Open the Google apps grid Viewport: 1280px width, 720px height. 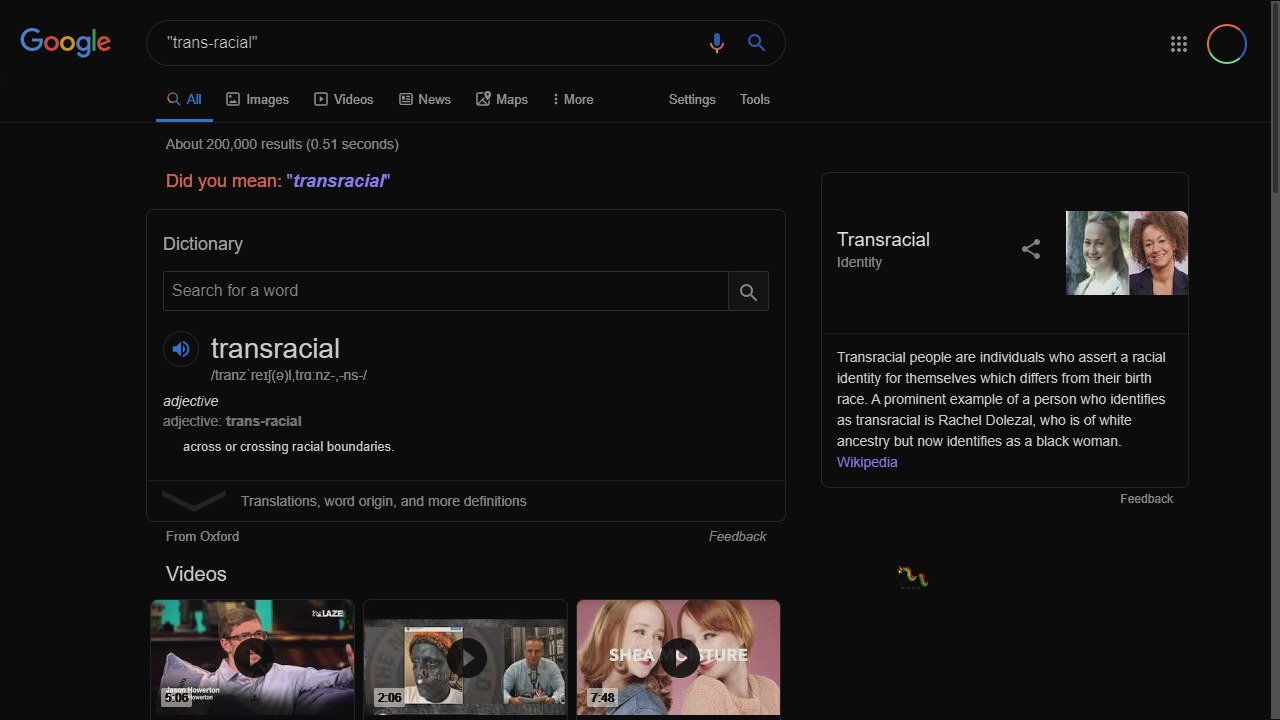tap(1179, 44)
